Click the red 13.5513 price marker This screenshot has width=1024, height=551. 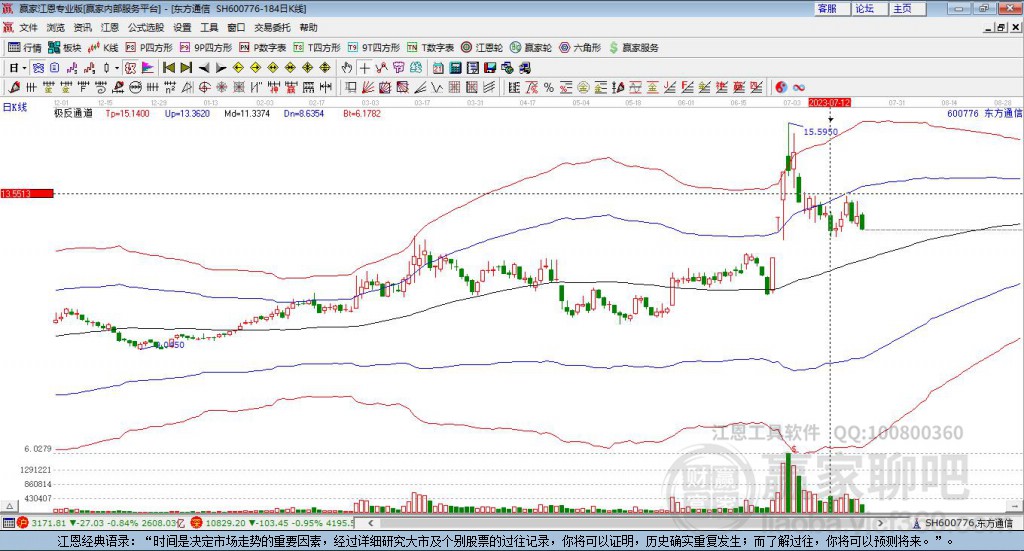(x=27, y=194)
